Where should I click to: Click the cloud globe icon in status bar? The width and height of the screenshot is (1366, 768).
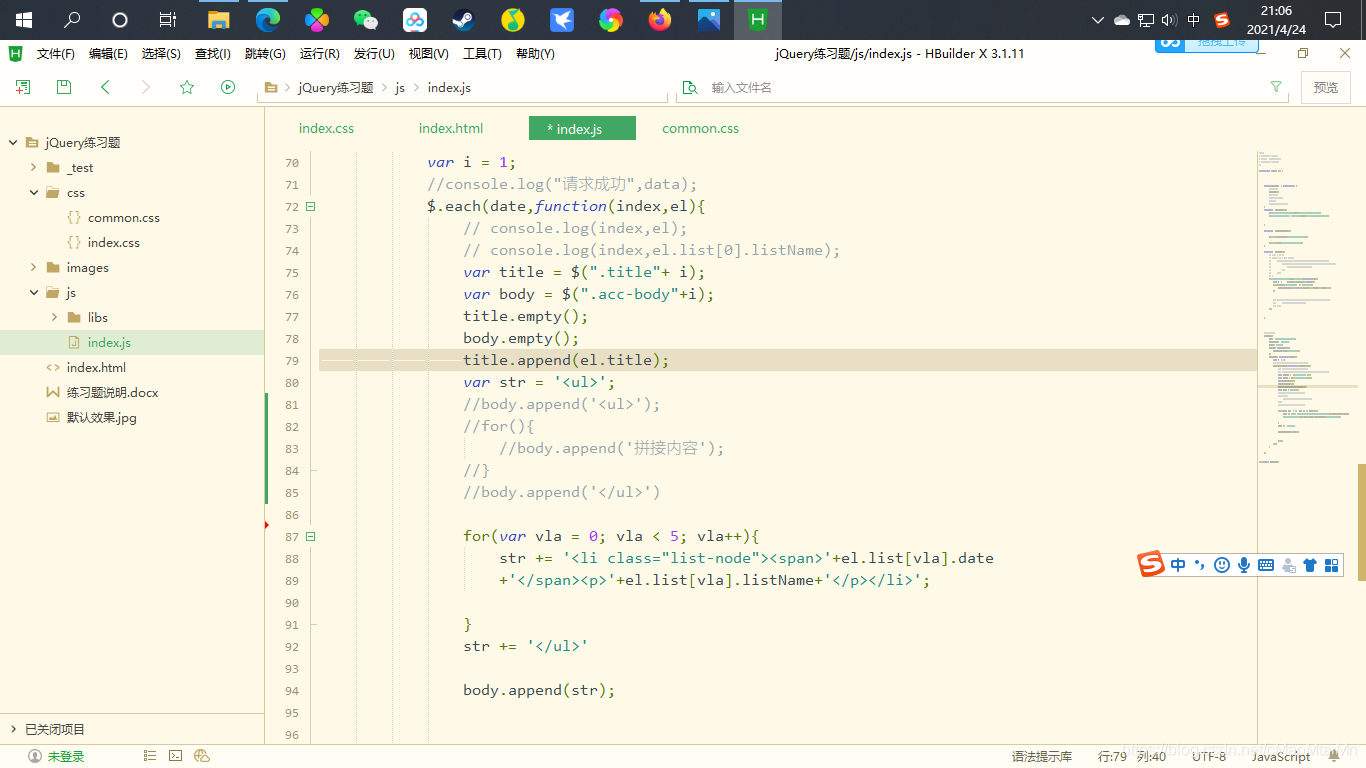[201, 756]
